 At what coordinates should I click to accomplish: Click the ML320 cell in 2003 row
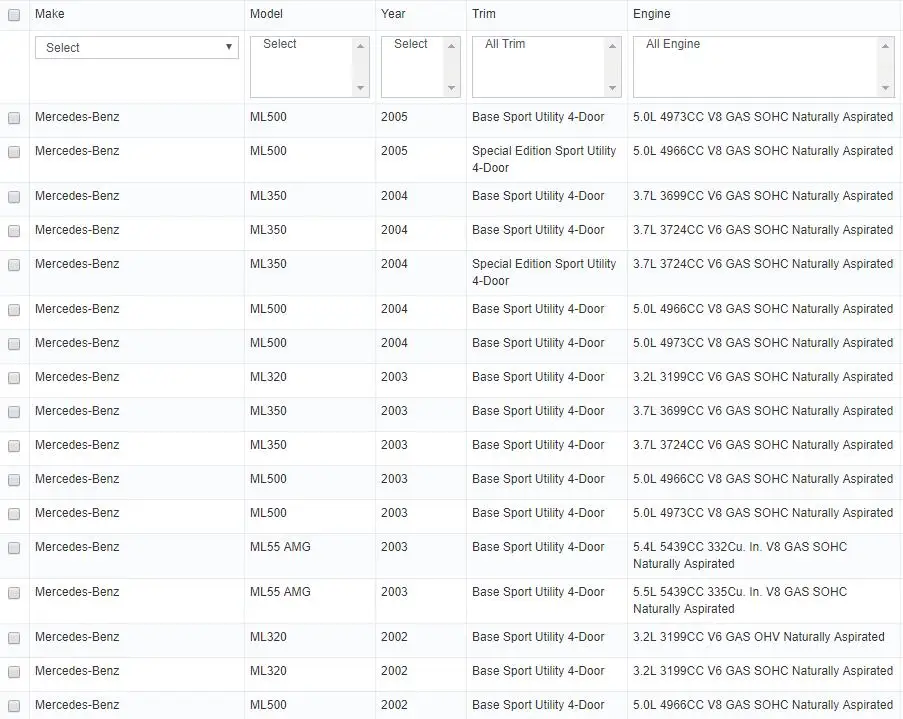(268, 377)
